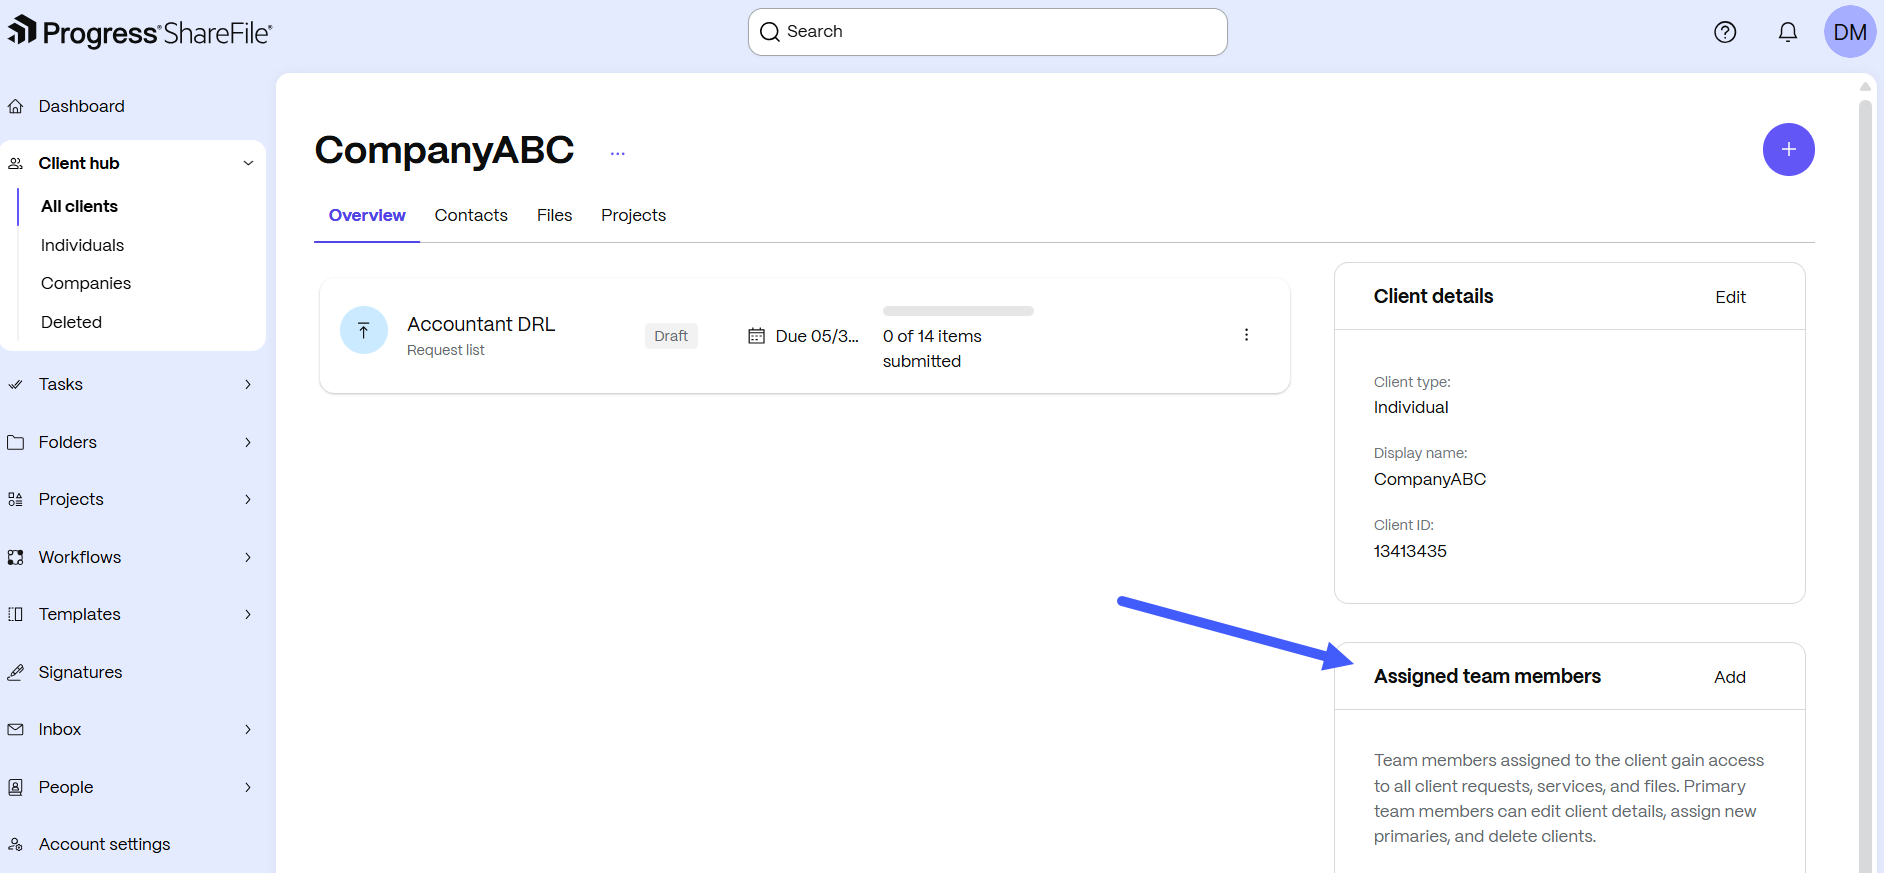Click the Workflows sidebar icon
1884x873 pixels.
point(16,557)
